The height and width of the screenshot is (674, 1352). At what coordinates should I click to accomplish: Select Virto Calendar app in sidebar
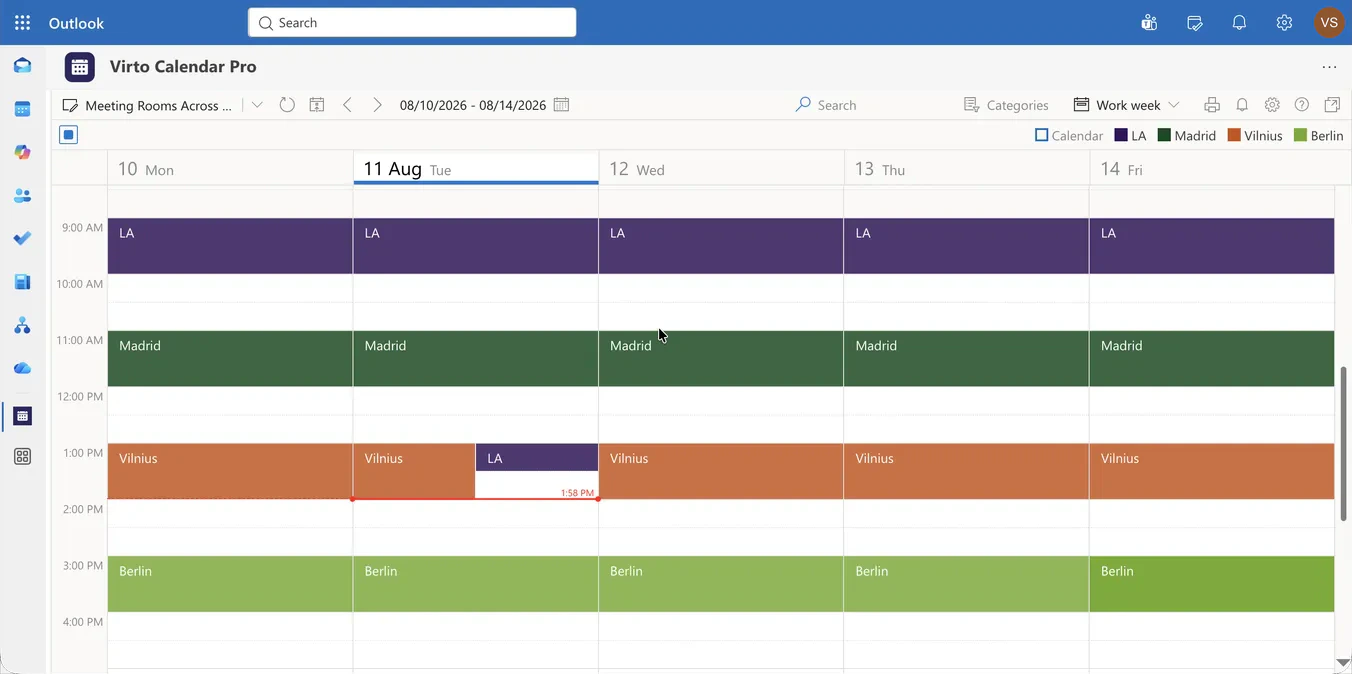tap(22, 415)
